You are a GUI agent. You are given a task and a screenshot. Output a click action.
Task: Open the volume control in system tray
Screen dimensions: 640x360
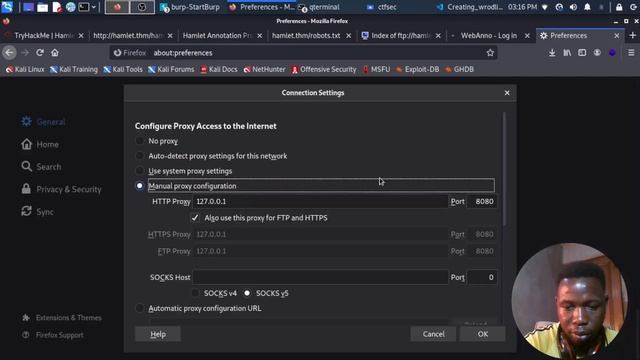[x=573, y=7]
